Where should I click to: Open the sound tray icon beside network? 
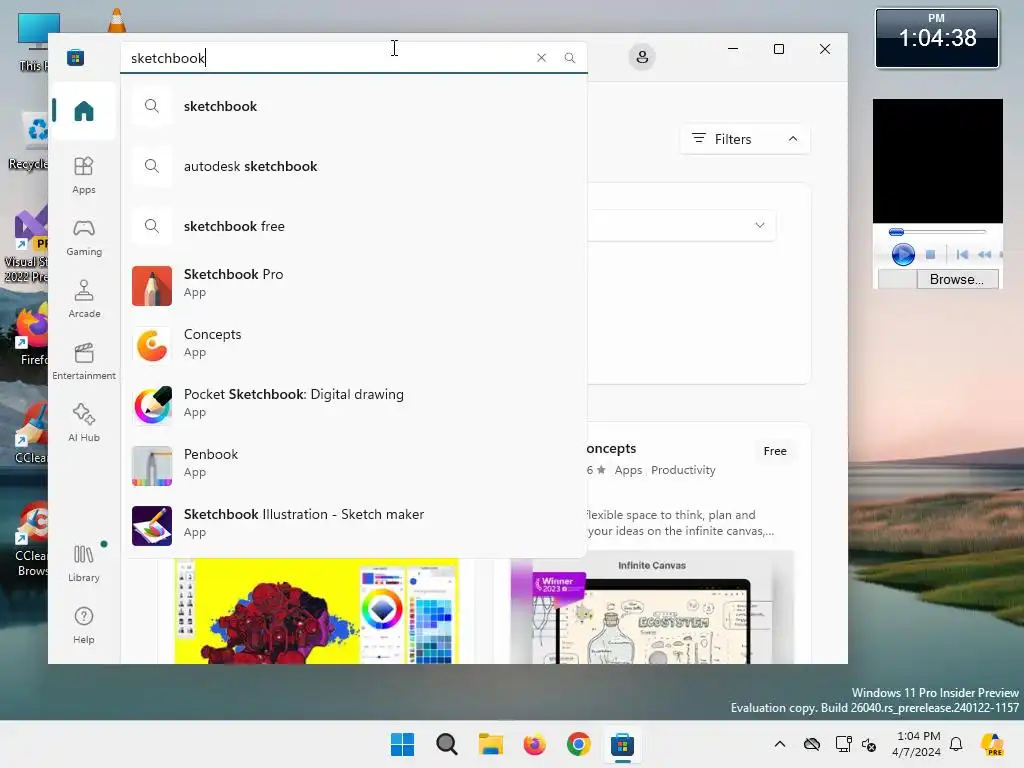click(869, 744)
